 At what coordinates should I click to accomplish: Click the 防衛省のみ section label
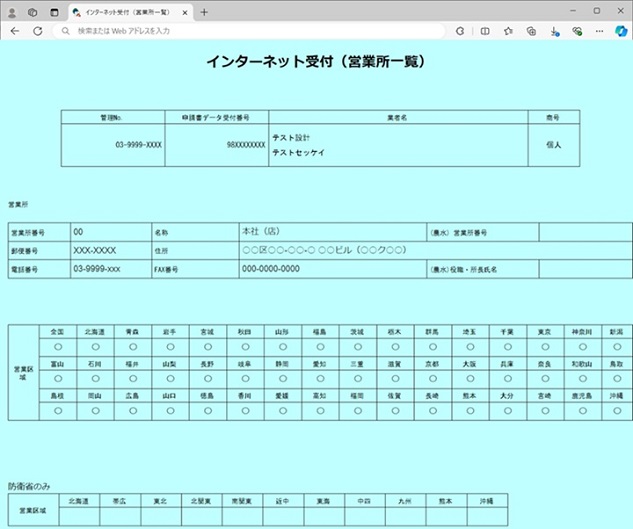[29, 486]
